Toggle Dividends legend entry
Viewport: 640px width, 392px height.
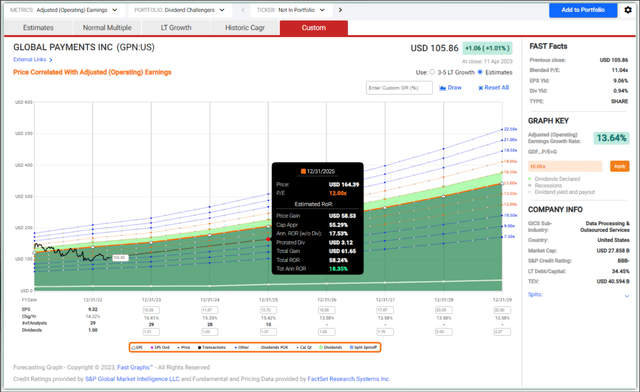point(331,347)
